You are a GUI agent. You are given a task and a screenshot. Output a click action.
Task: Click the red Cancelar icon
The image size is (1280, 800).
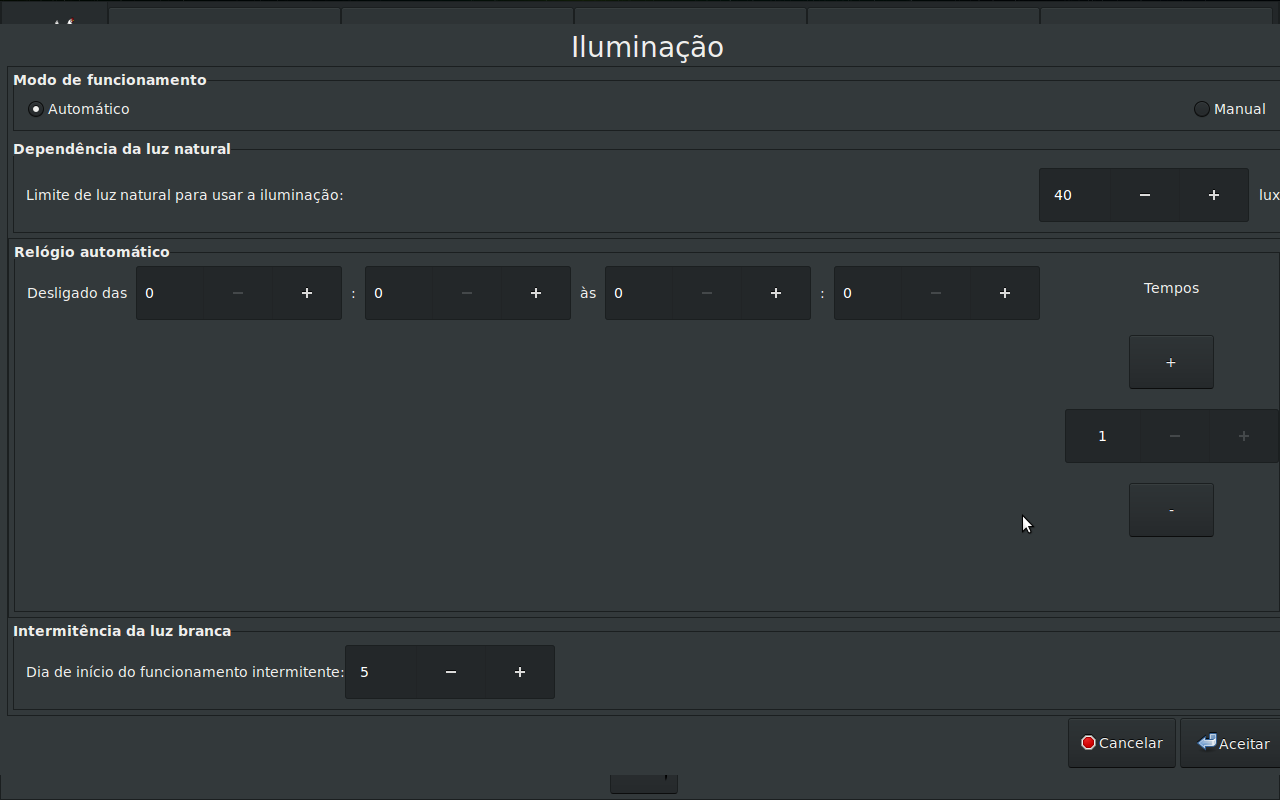tap(1088, 743)
